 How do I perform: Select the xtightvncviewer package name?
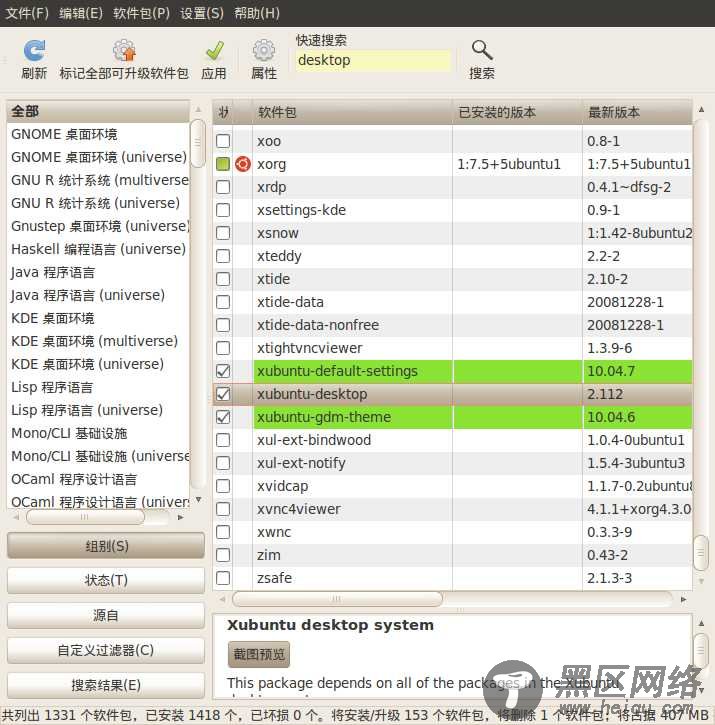click(x=310, y=348)
